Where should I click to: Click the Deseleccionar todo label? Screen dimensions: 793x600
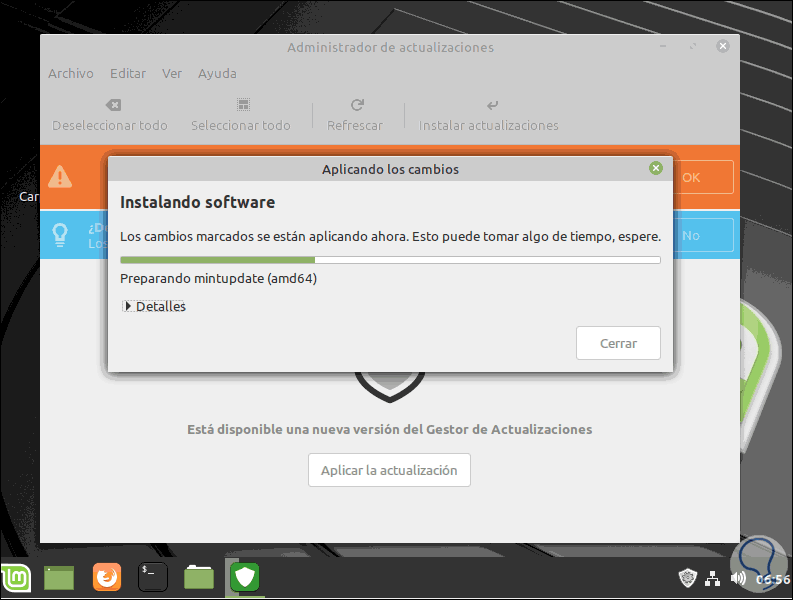[110, 125]
